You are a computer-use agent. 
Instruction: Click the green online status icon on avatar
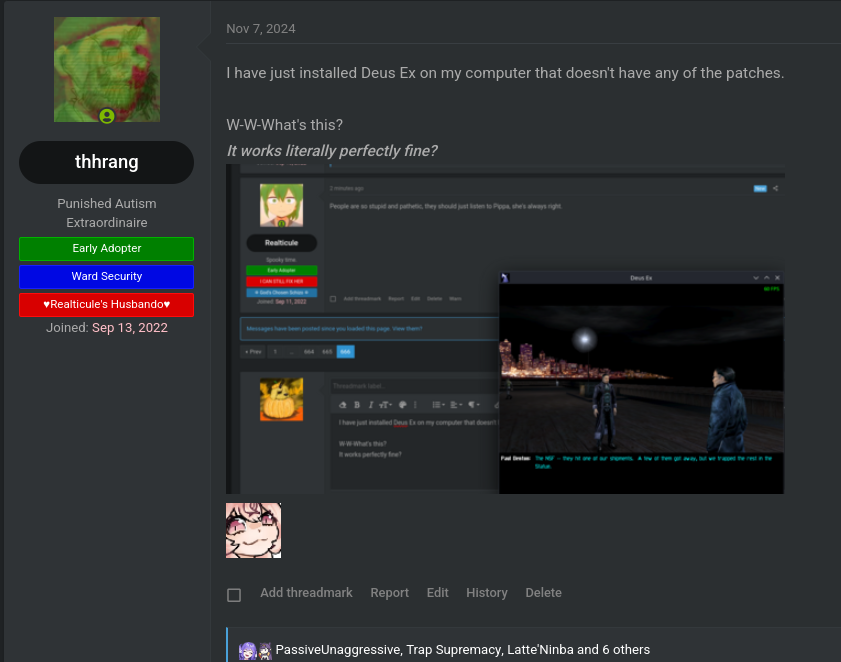107,116
